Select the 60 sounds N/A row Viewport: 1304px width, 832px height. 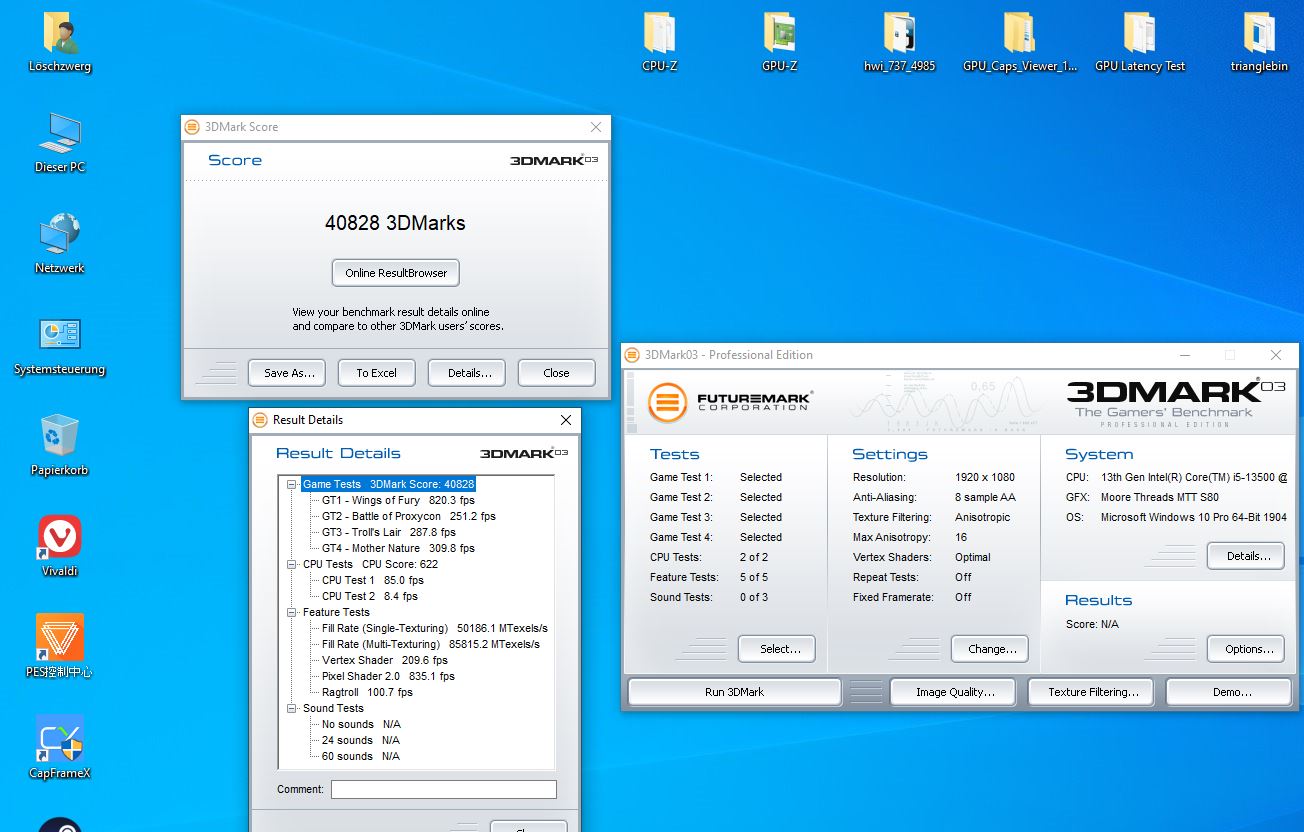click(360, 756)
